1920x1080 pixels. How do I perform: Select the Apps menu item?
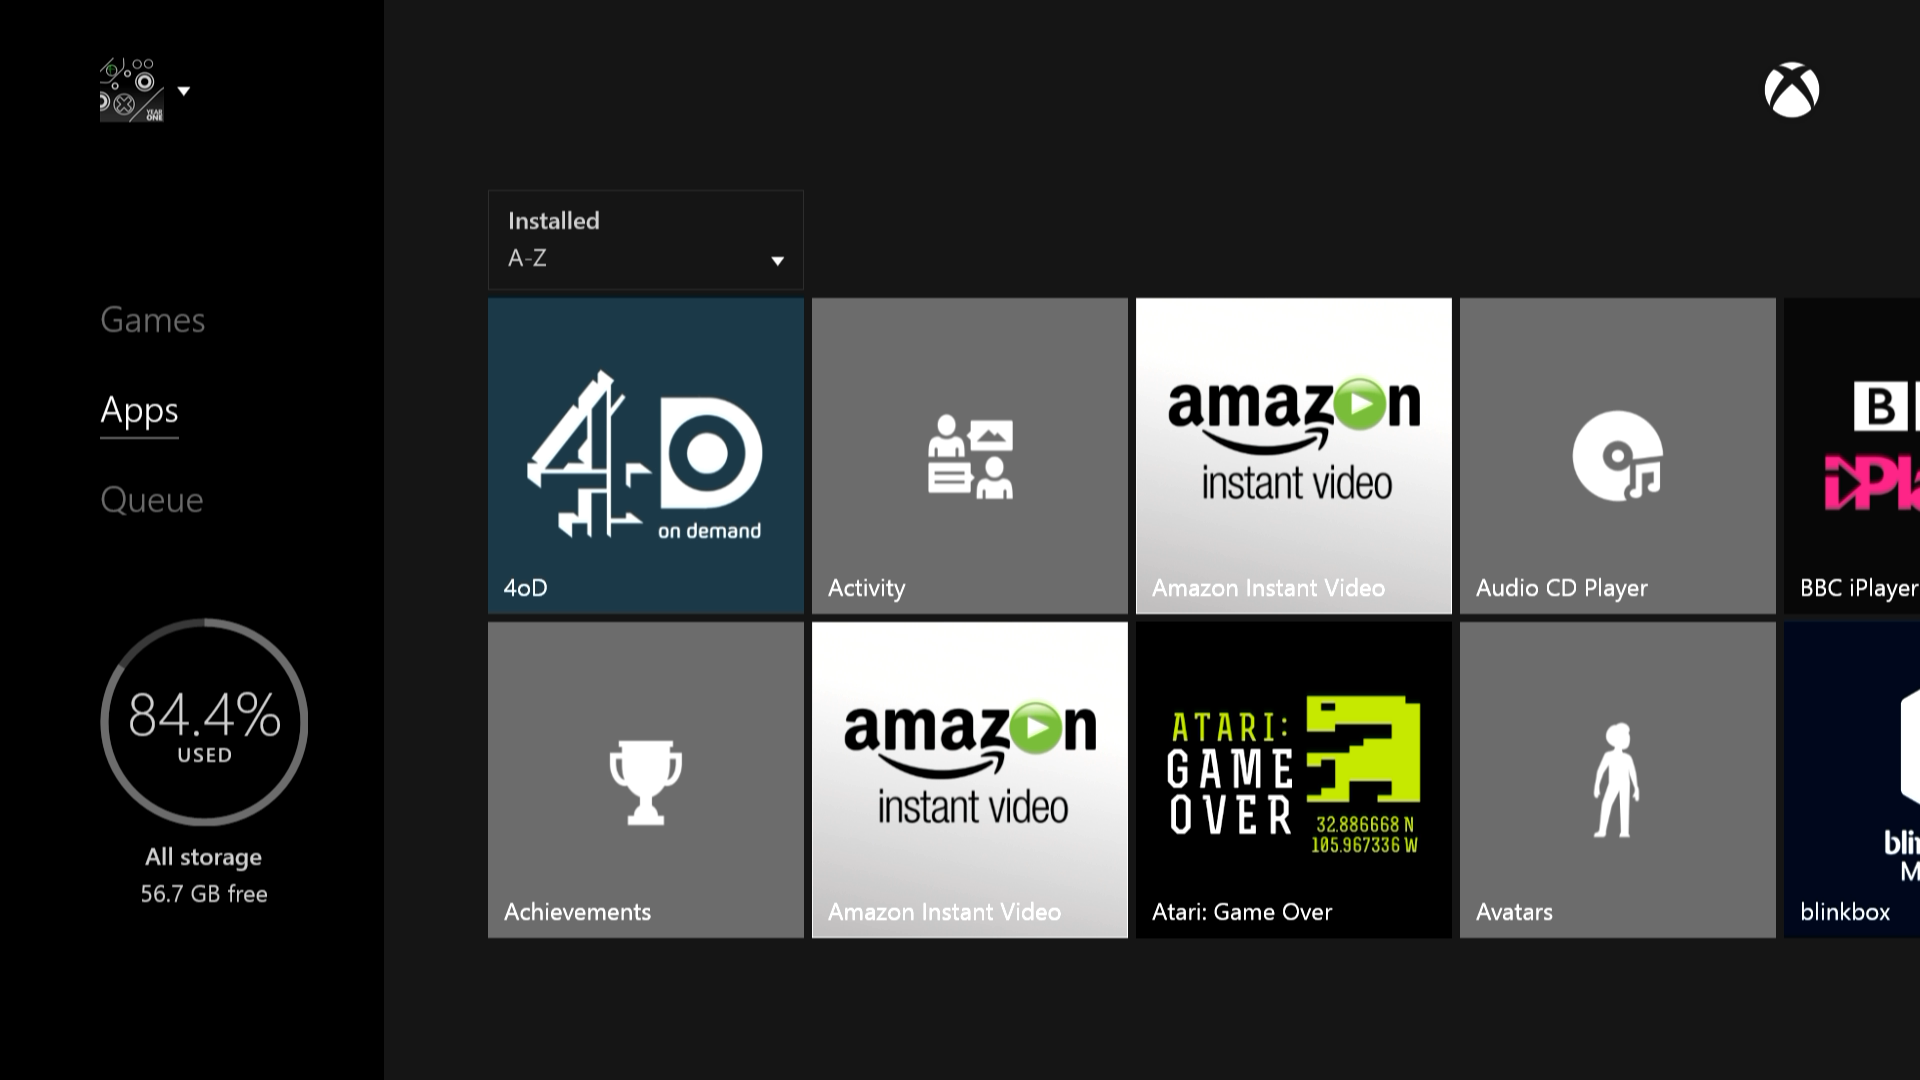tap(140, 409)
